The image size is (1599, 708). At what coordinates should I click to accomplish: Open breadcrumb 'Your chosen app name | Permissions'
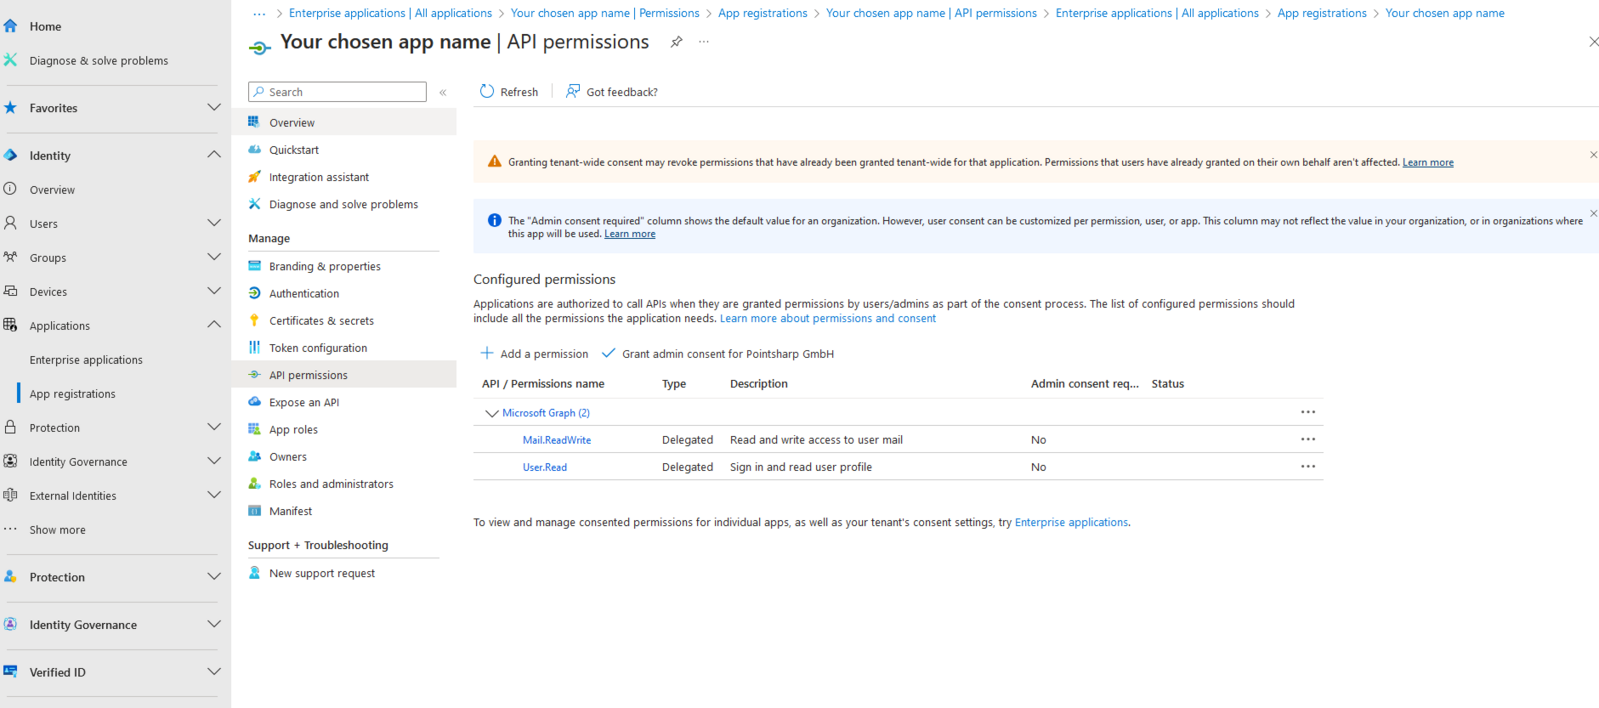(x=605, y=13)
